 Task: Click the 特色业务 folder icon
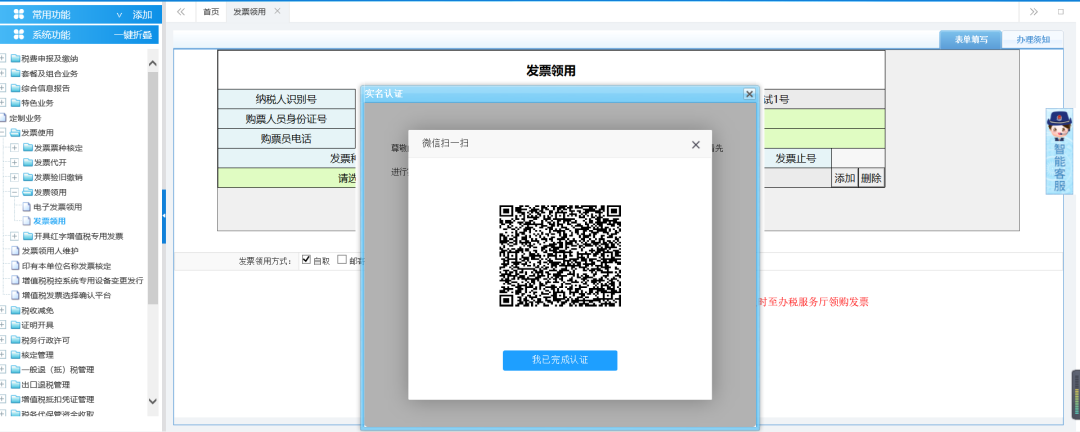(15, 103)
